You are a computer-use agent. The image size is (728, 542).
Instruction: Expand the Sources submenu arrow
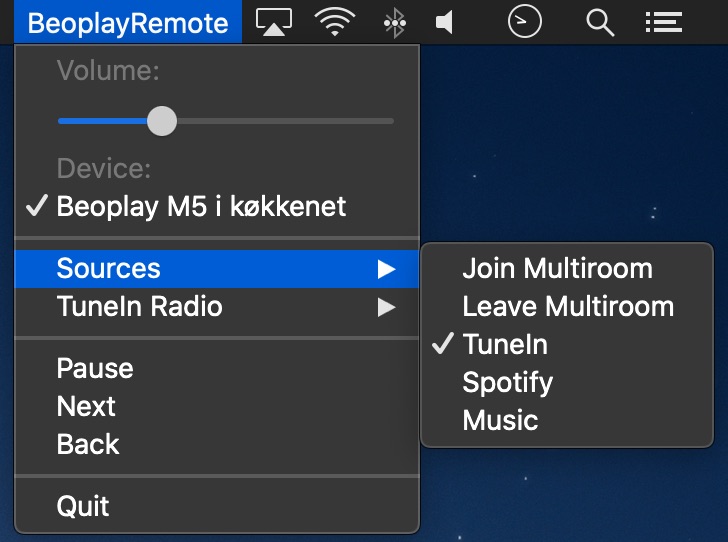click(386, 269)
